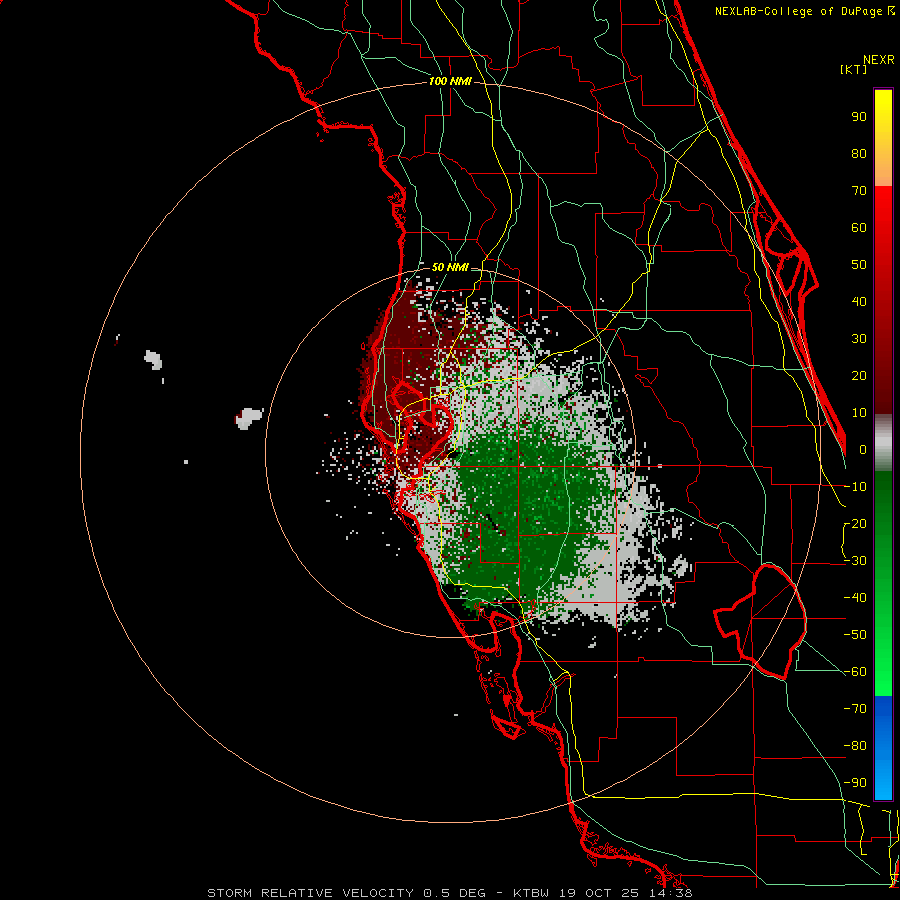This screenshot has width=900, height=900.
Task: Select the 90 value on velocity scale
Action: pyautogui.click(x=859, y=117)
